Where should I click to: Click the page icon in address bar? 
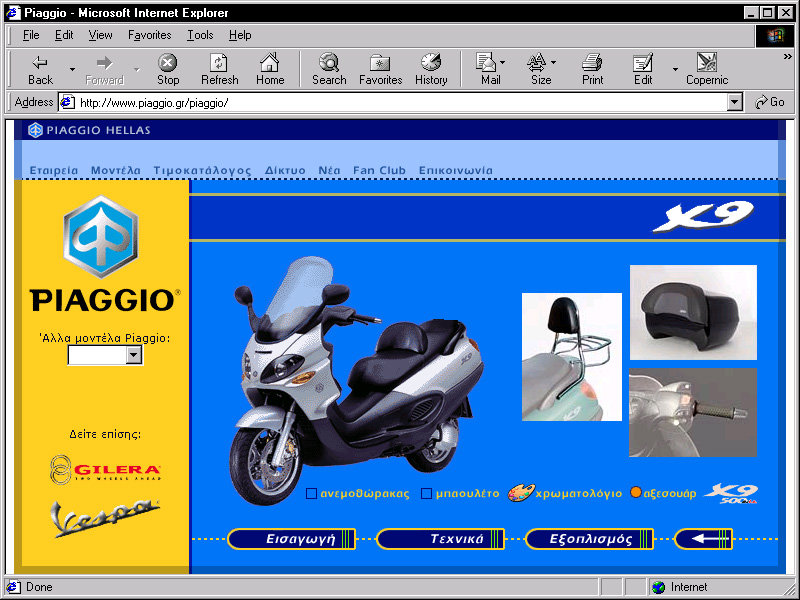coord(67,103)
